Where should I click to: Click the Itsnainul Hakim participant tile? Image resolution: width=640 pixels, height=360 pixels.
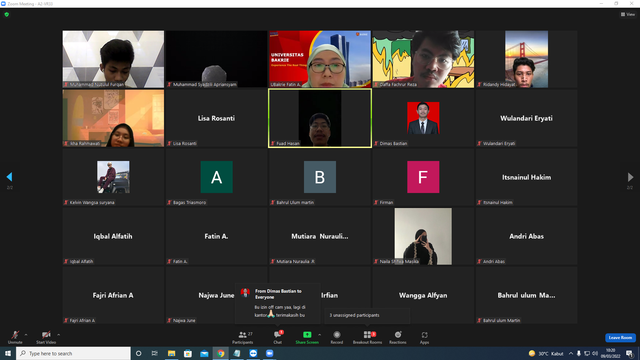click(x=527, y=177)
